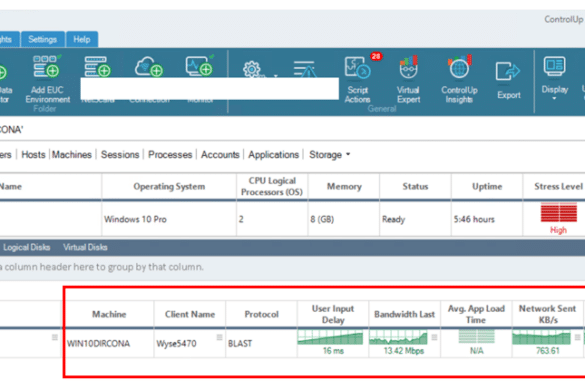Click the User Input Delay column header
Viewport: 585px width, 390px height.
[333, 314]
